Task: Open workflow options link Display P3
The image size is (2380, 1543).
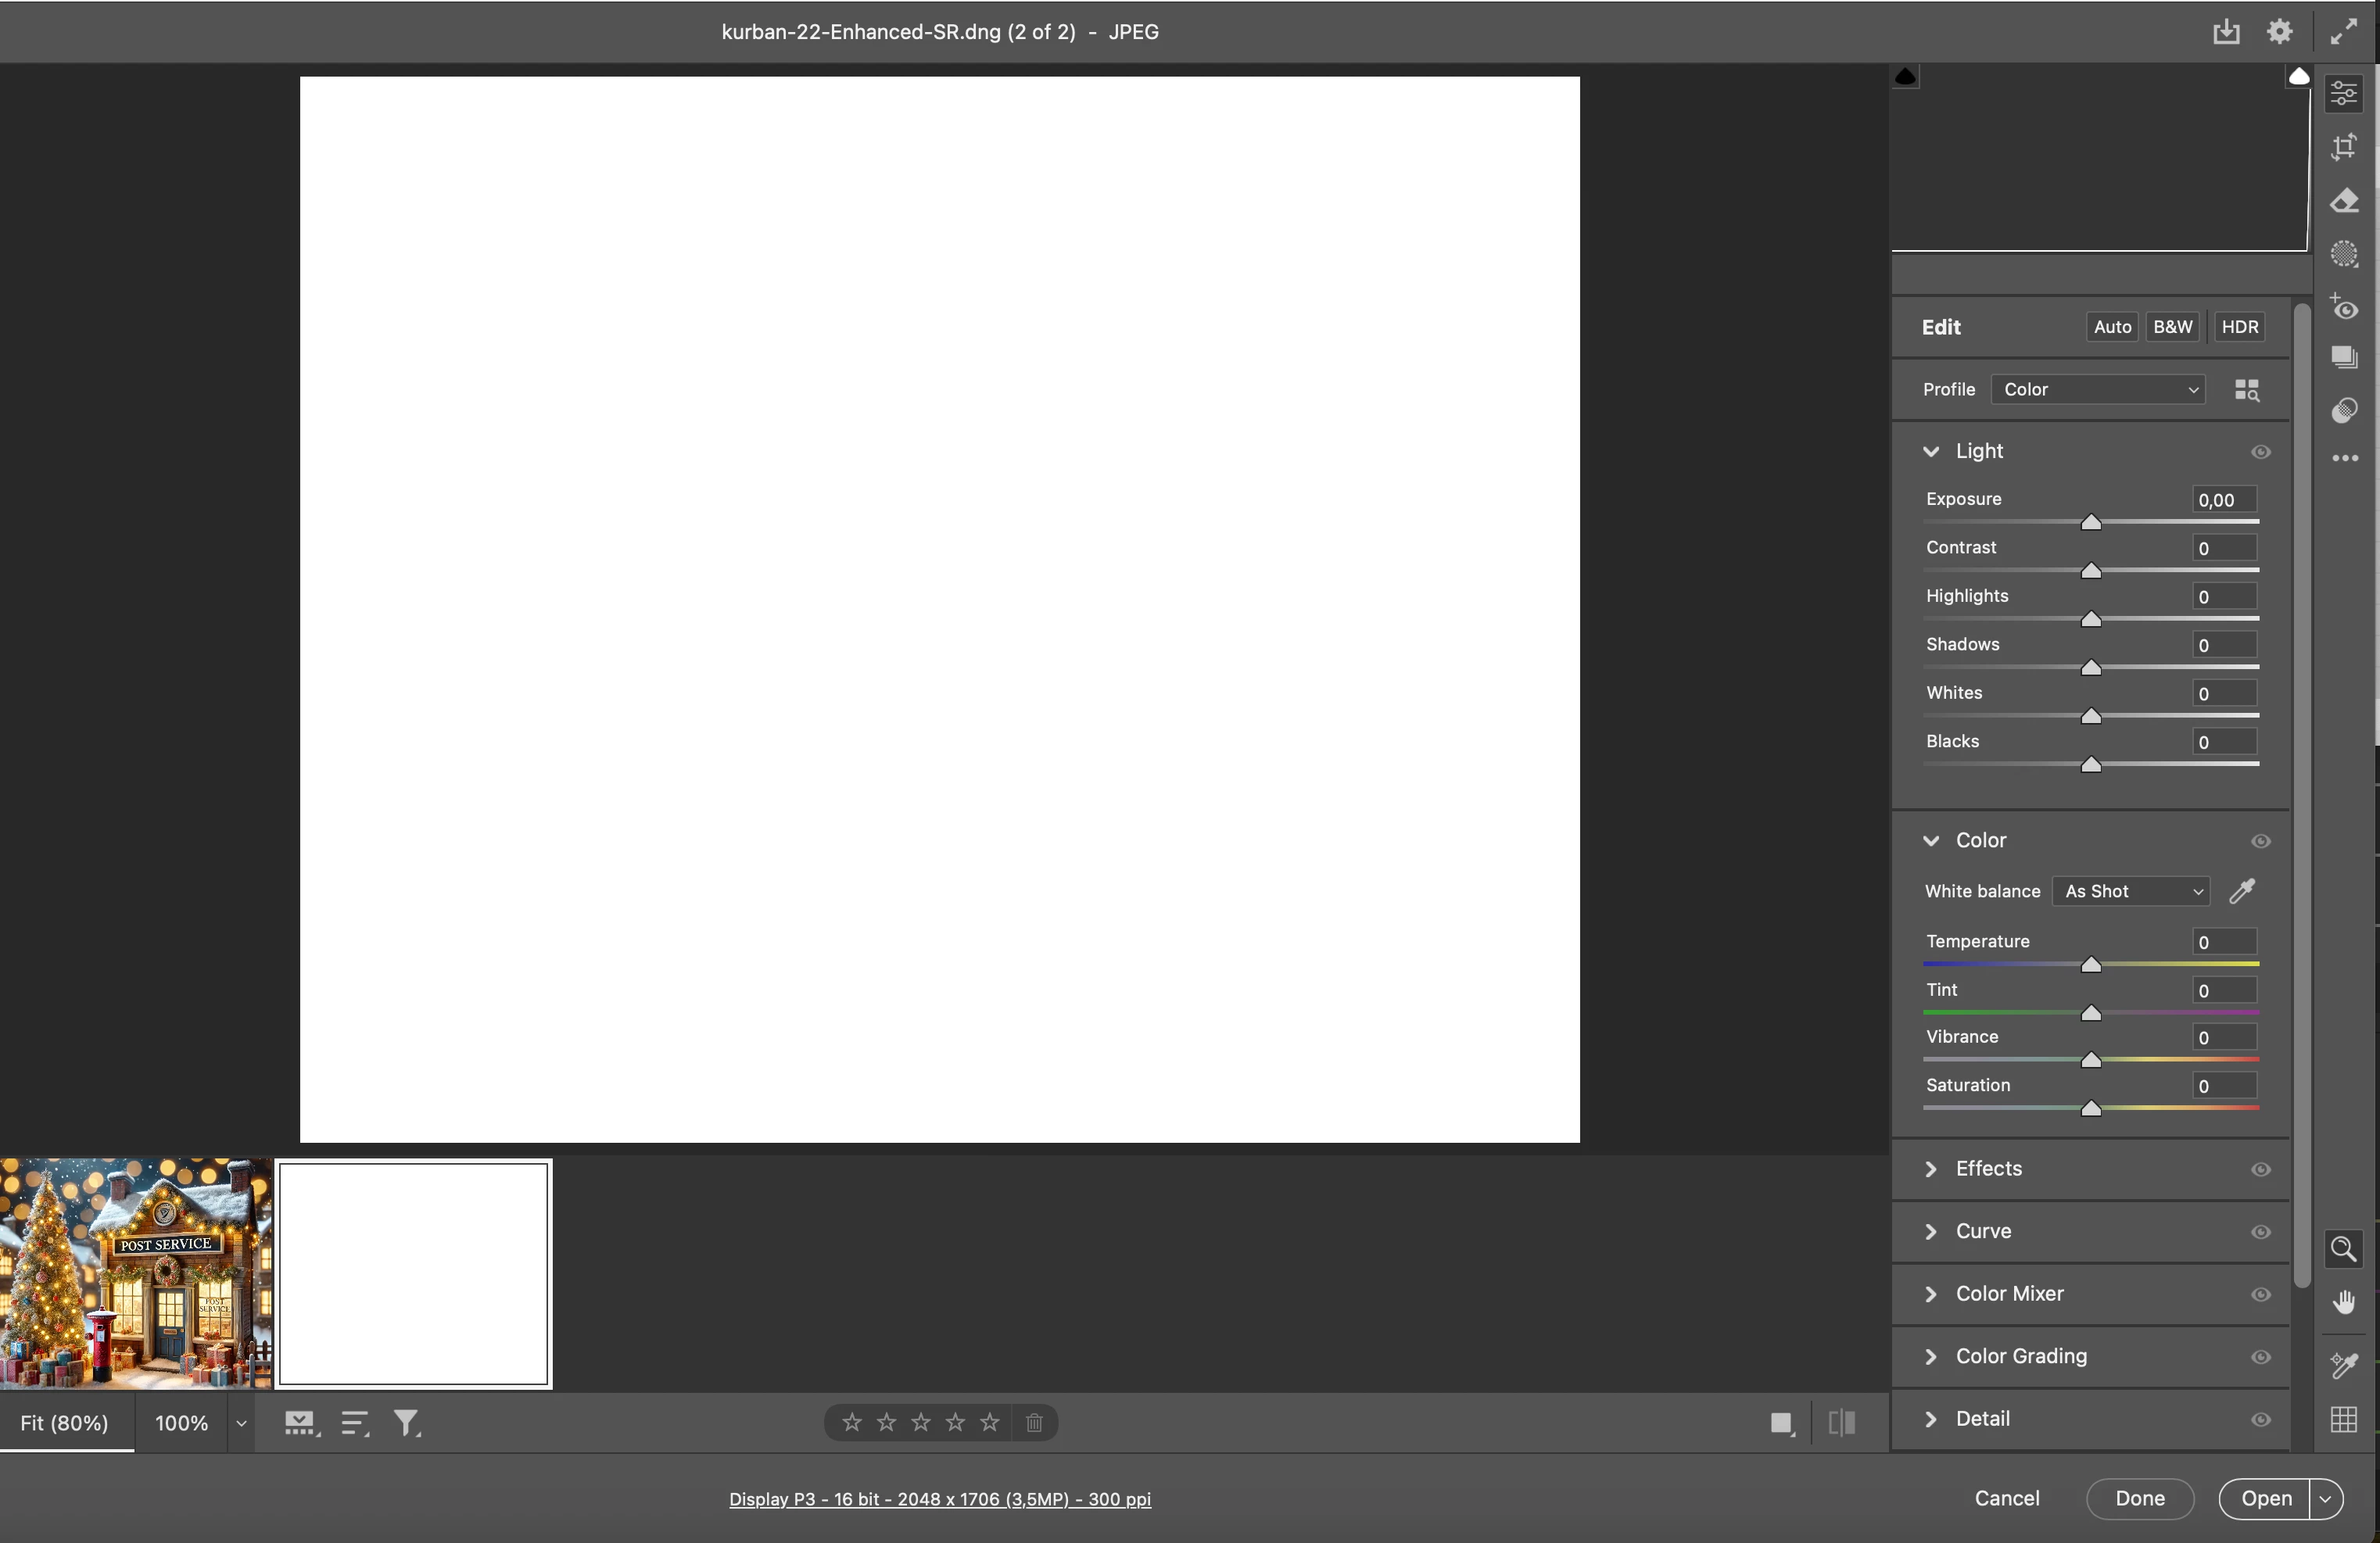Action: [x=939, y=1499]
